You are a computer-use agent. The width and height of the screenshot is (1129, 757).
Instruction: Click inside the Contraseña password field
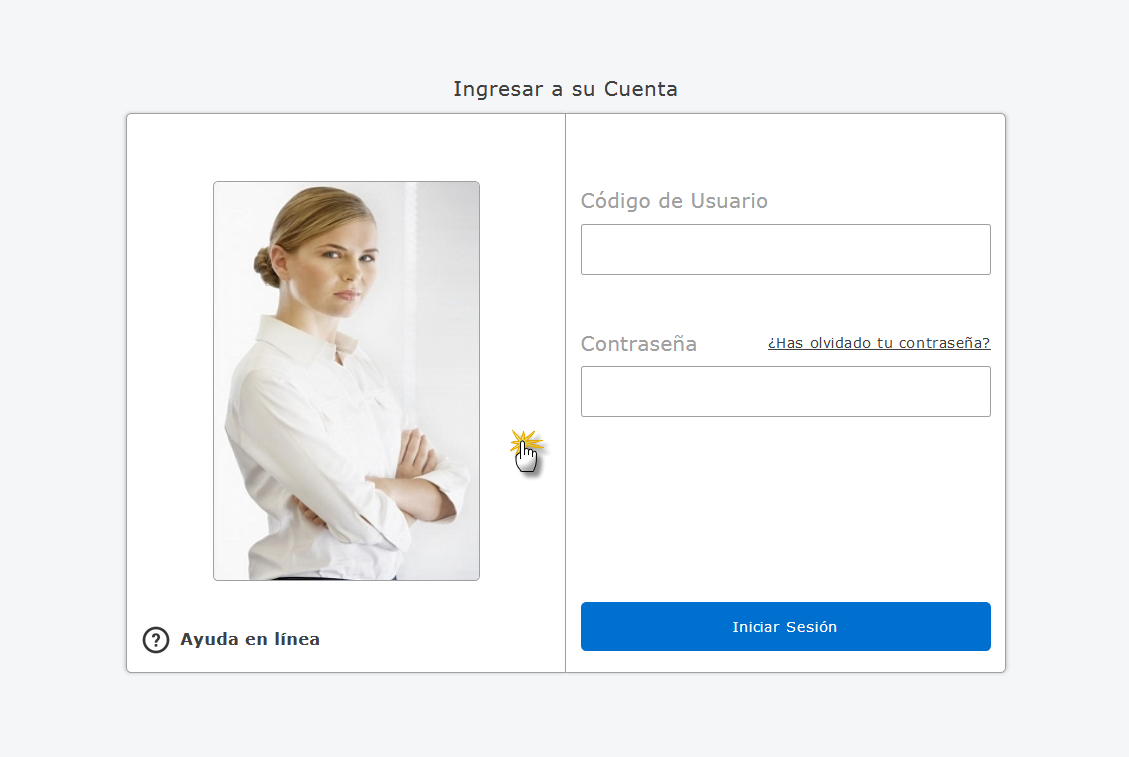(785, 391)
